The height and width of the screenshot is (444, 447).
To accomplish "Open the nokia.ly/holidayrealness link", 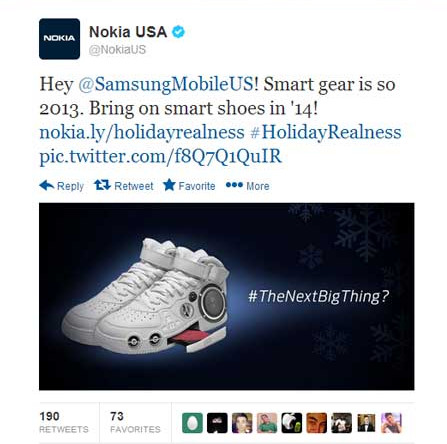I will pyautogui.click(x=142, y=132).
